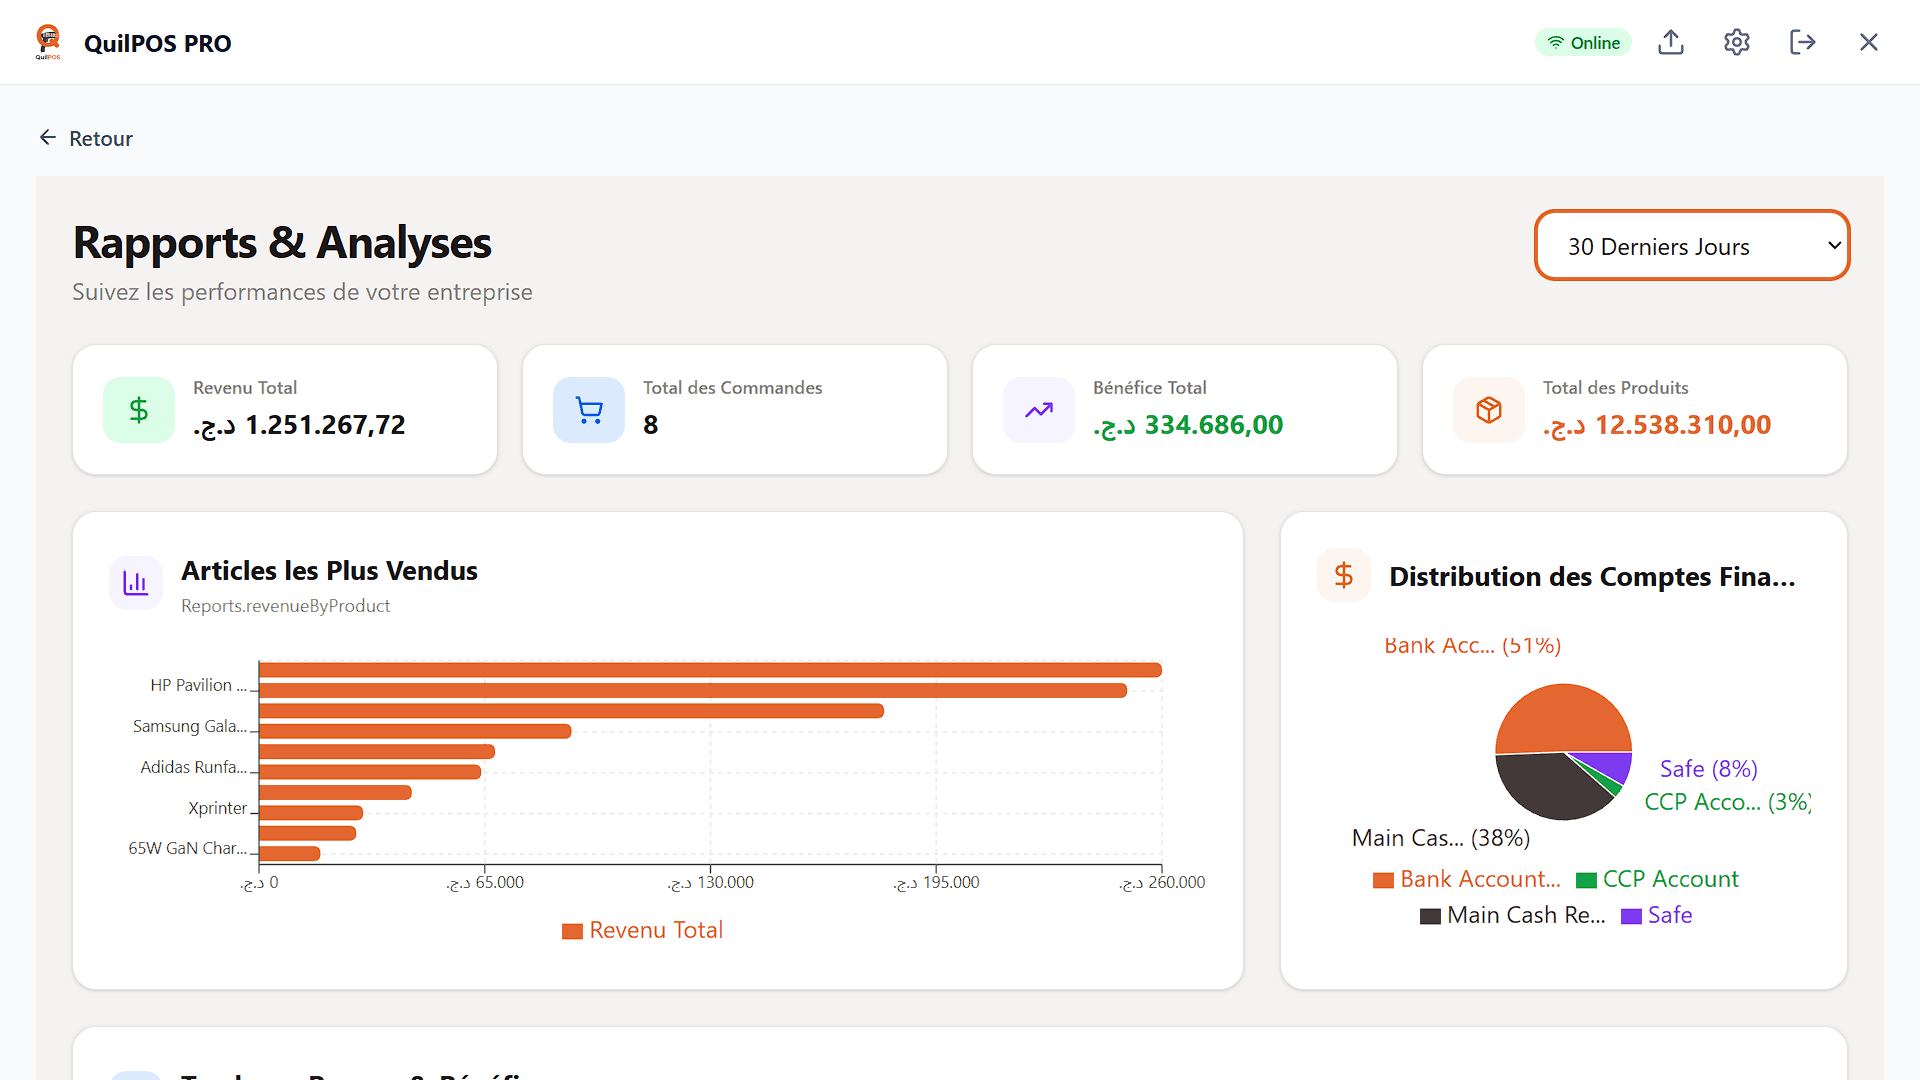This screenshot has width=1920, height=1080.
Task: Click the Main Cash Re... legend swatch
Action: tap(1430, 916)
